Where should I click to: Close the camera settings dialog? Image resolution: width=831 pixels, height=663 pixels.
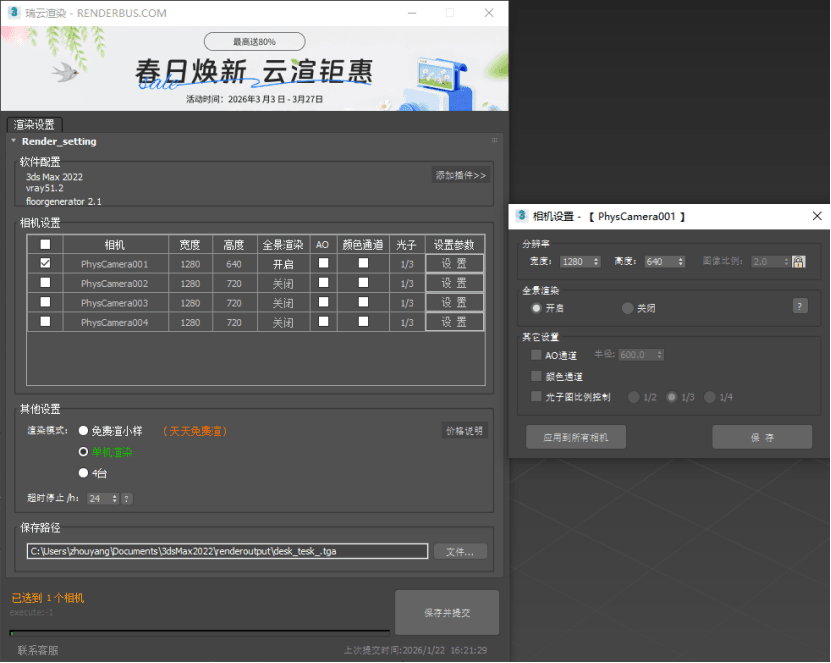point(817,216)
